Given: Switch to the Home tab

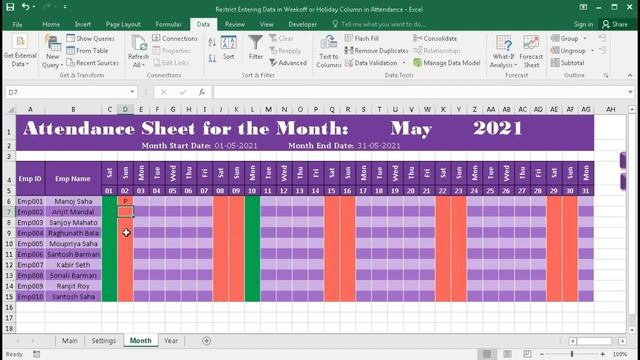Looking at the screenshot, I should point(51,24).
